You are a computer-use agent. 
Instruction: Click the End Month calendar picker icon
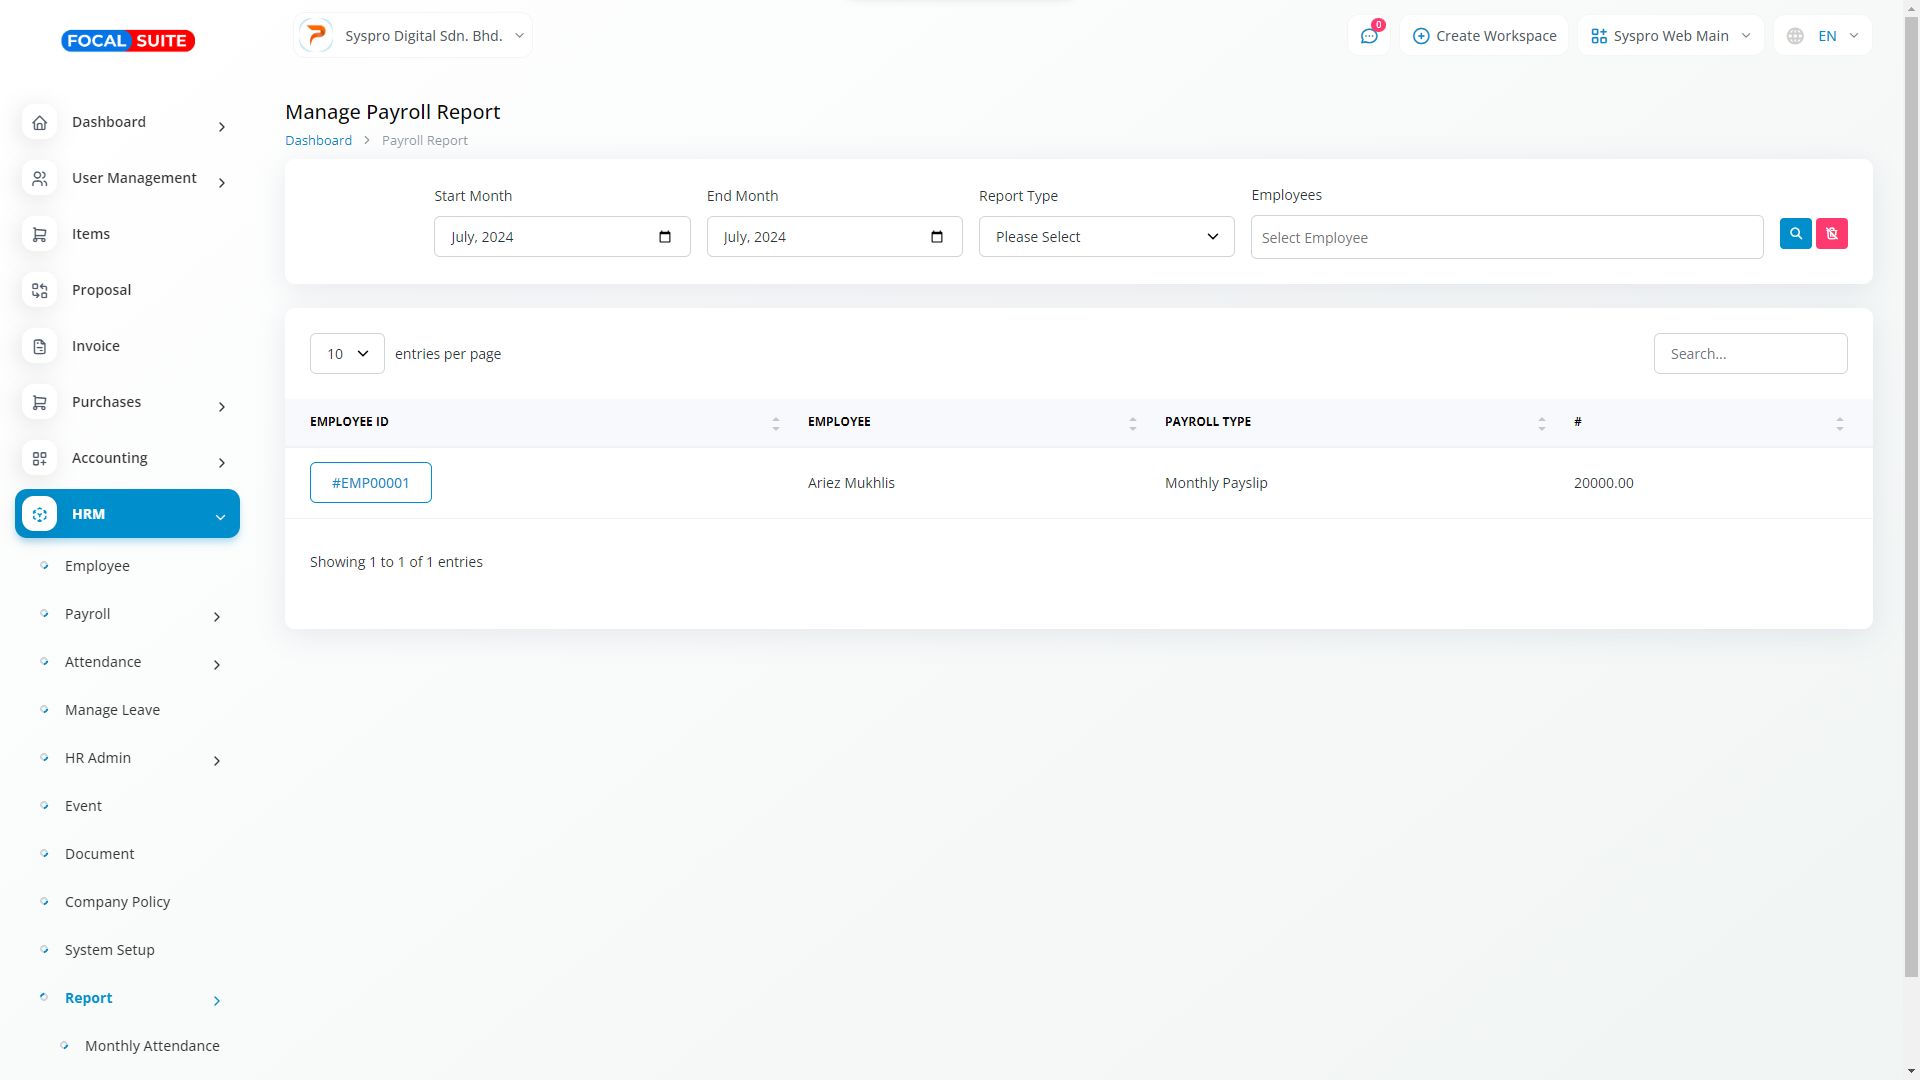[937, 237]
